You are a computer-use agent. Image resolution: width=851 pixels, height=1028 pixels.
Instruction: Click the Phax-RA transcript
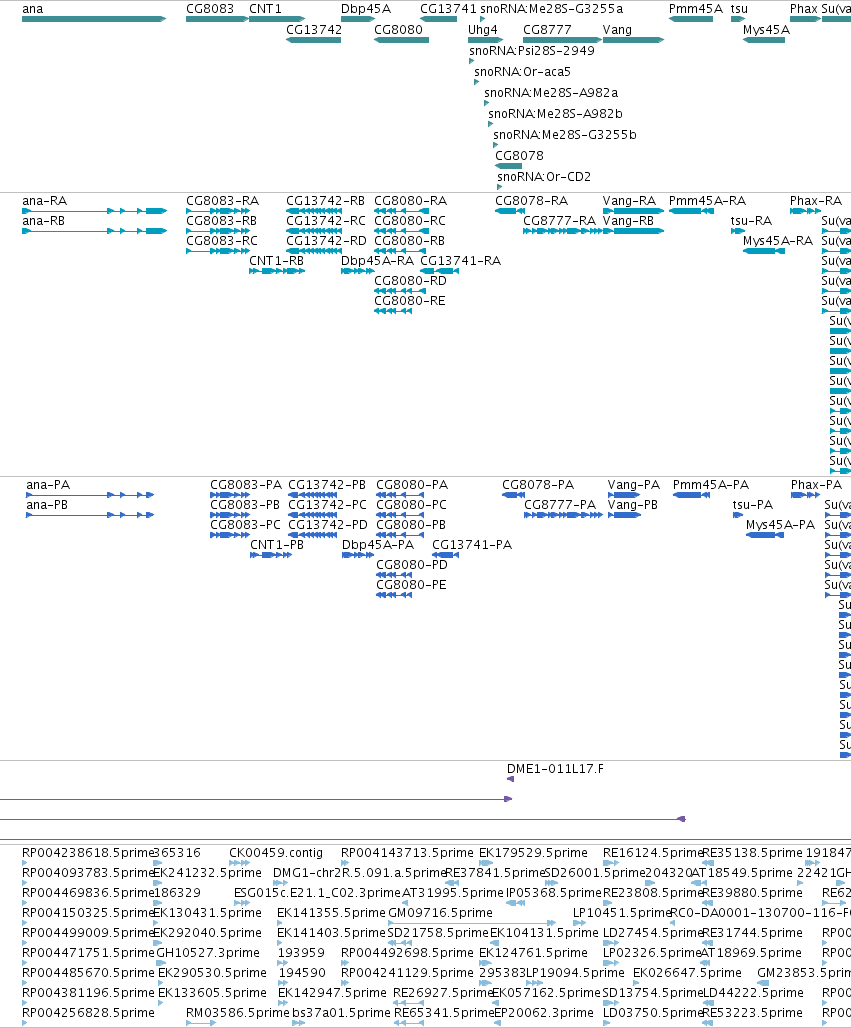pyautogui.click(x=805, y=211)
